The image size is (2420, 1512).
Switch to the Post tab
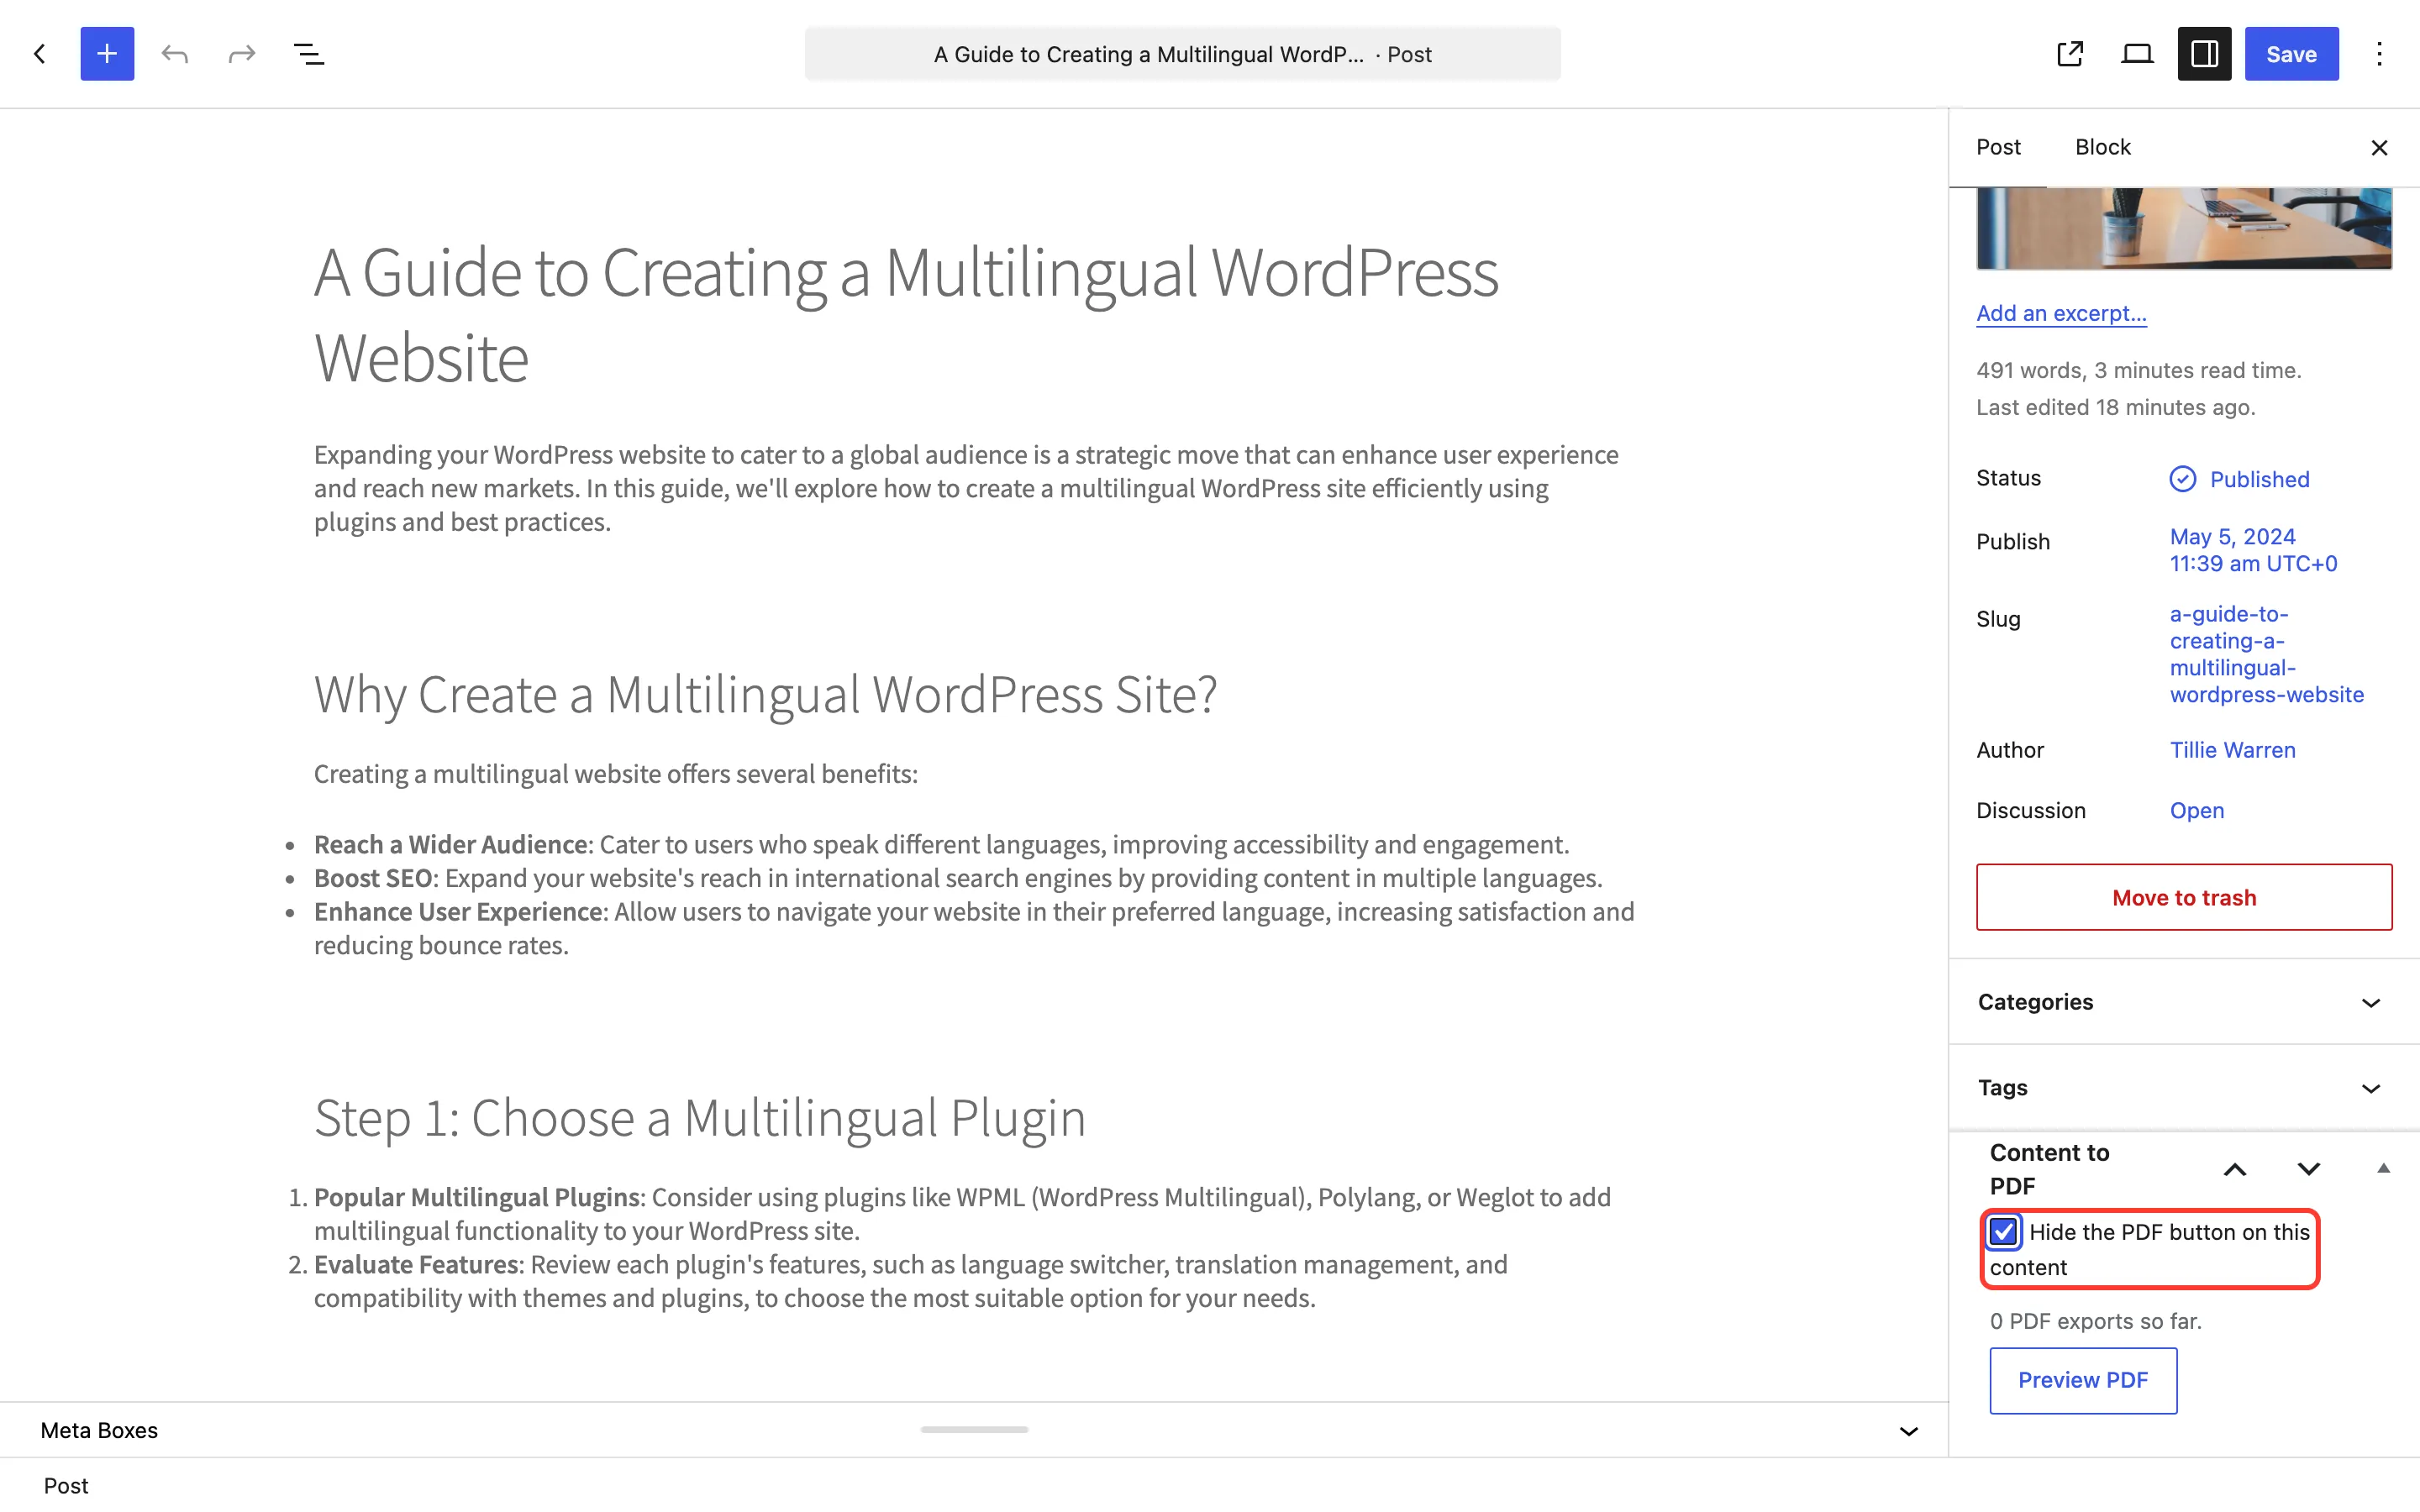coord(1998,147)
